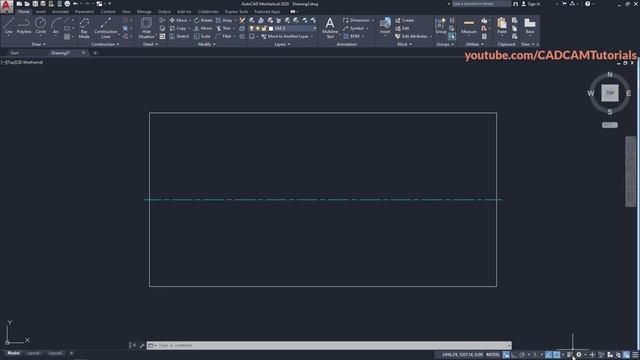The image size is (640, 360).
Task: Expand the Groups panel
Action: click(x=444, y=44)
